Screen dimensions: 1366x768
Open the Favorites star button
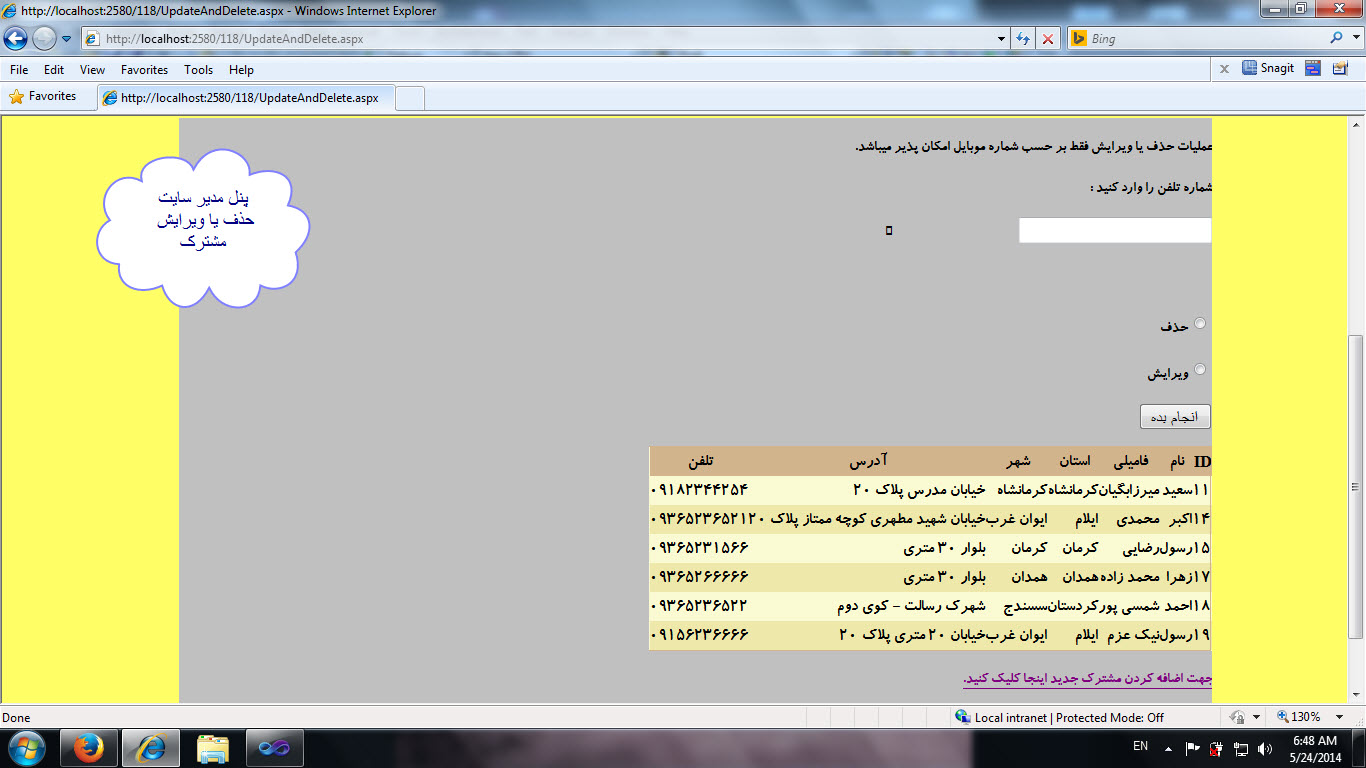coord(43,97)
